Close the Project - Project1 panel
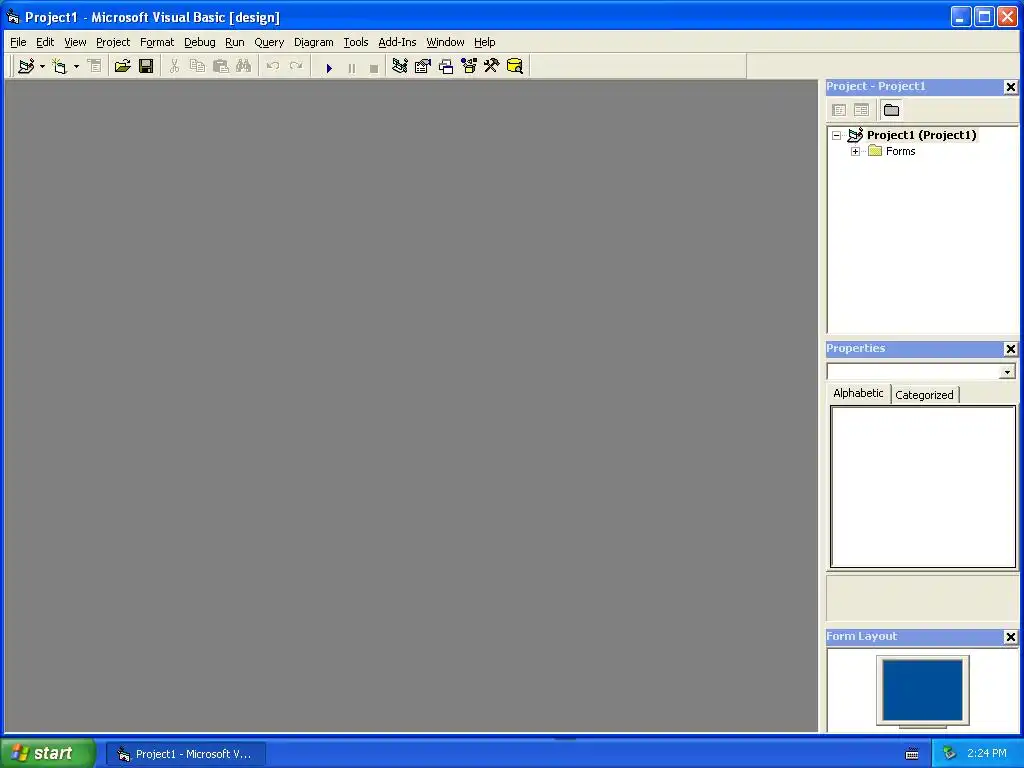This screenshot has width=1024, height=768. [1010, 87]
